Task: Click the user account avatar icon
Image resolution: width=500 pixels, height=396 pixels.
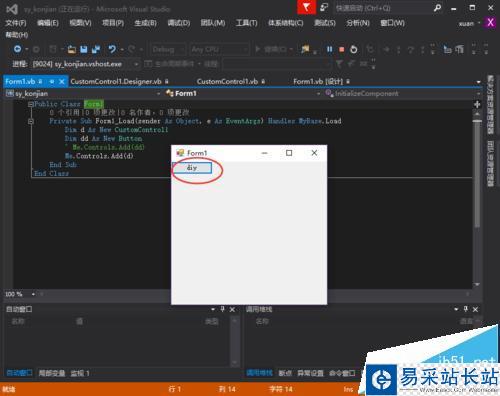Action: [490, 23]
